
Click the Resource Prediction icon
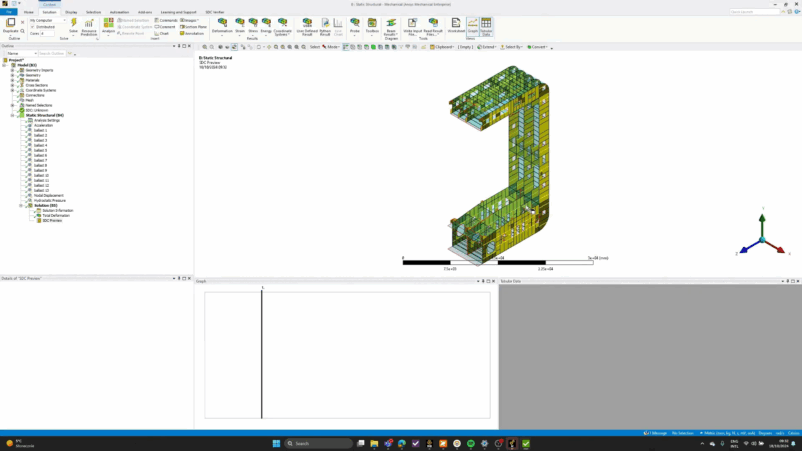coord(89,25)
